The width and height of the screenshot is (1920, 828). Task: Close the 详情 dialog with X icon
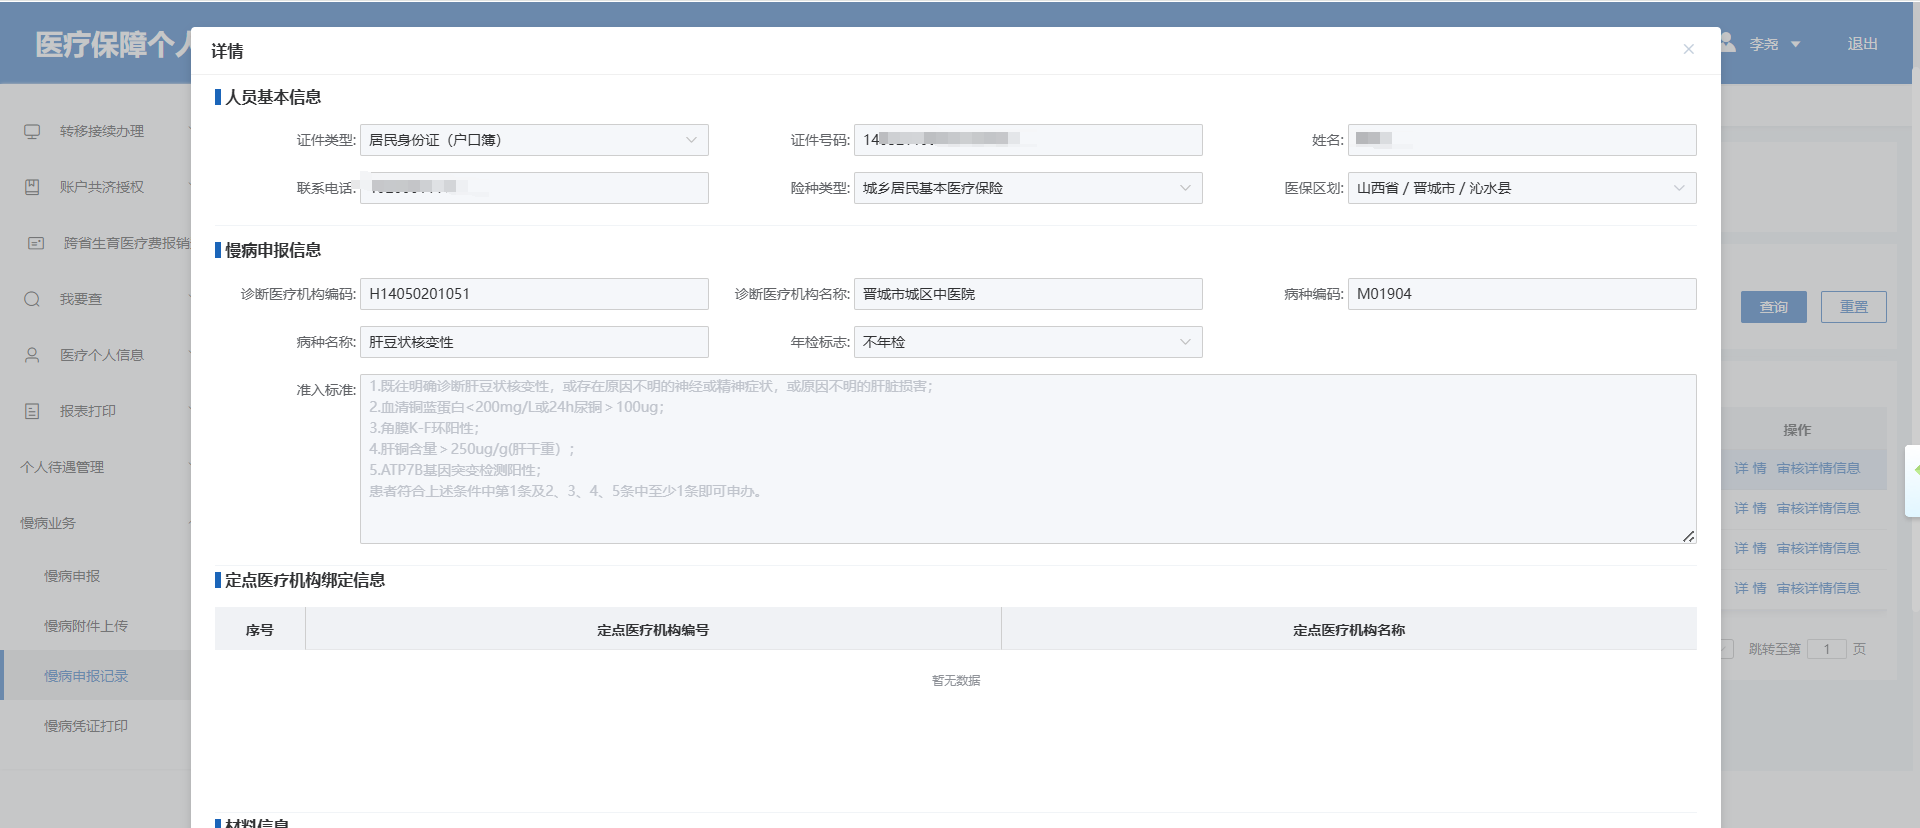[x=1688, y=49]
